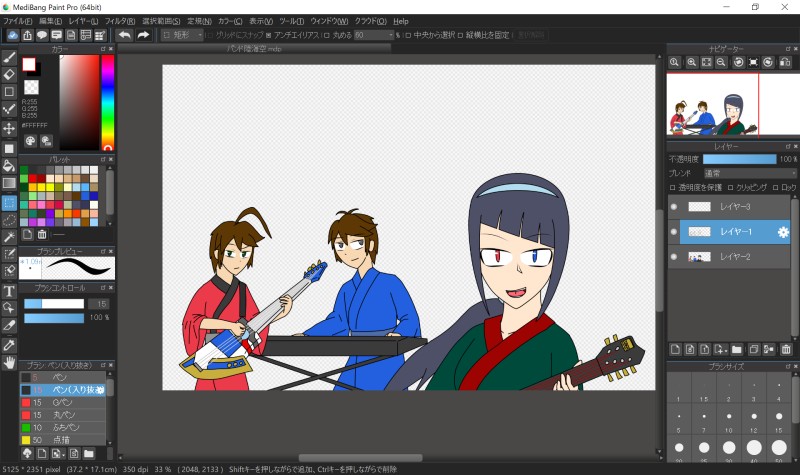Select the Brush tool in left toolbar

pyautogui.click(x=9, y=57)
